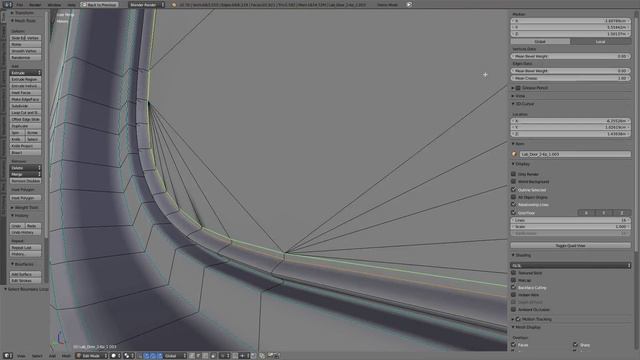Toggle snap during transform
This screenshot has height=360, width=640.
coord(236,356)
